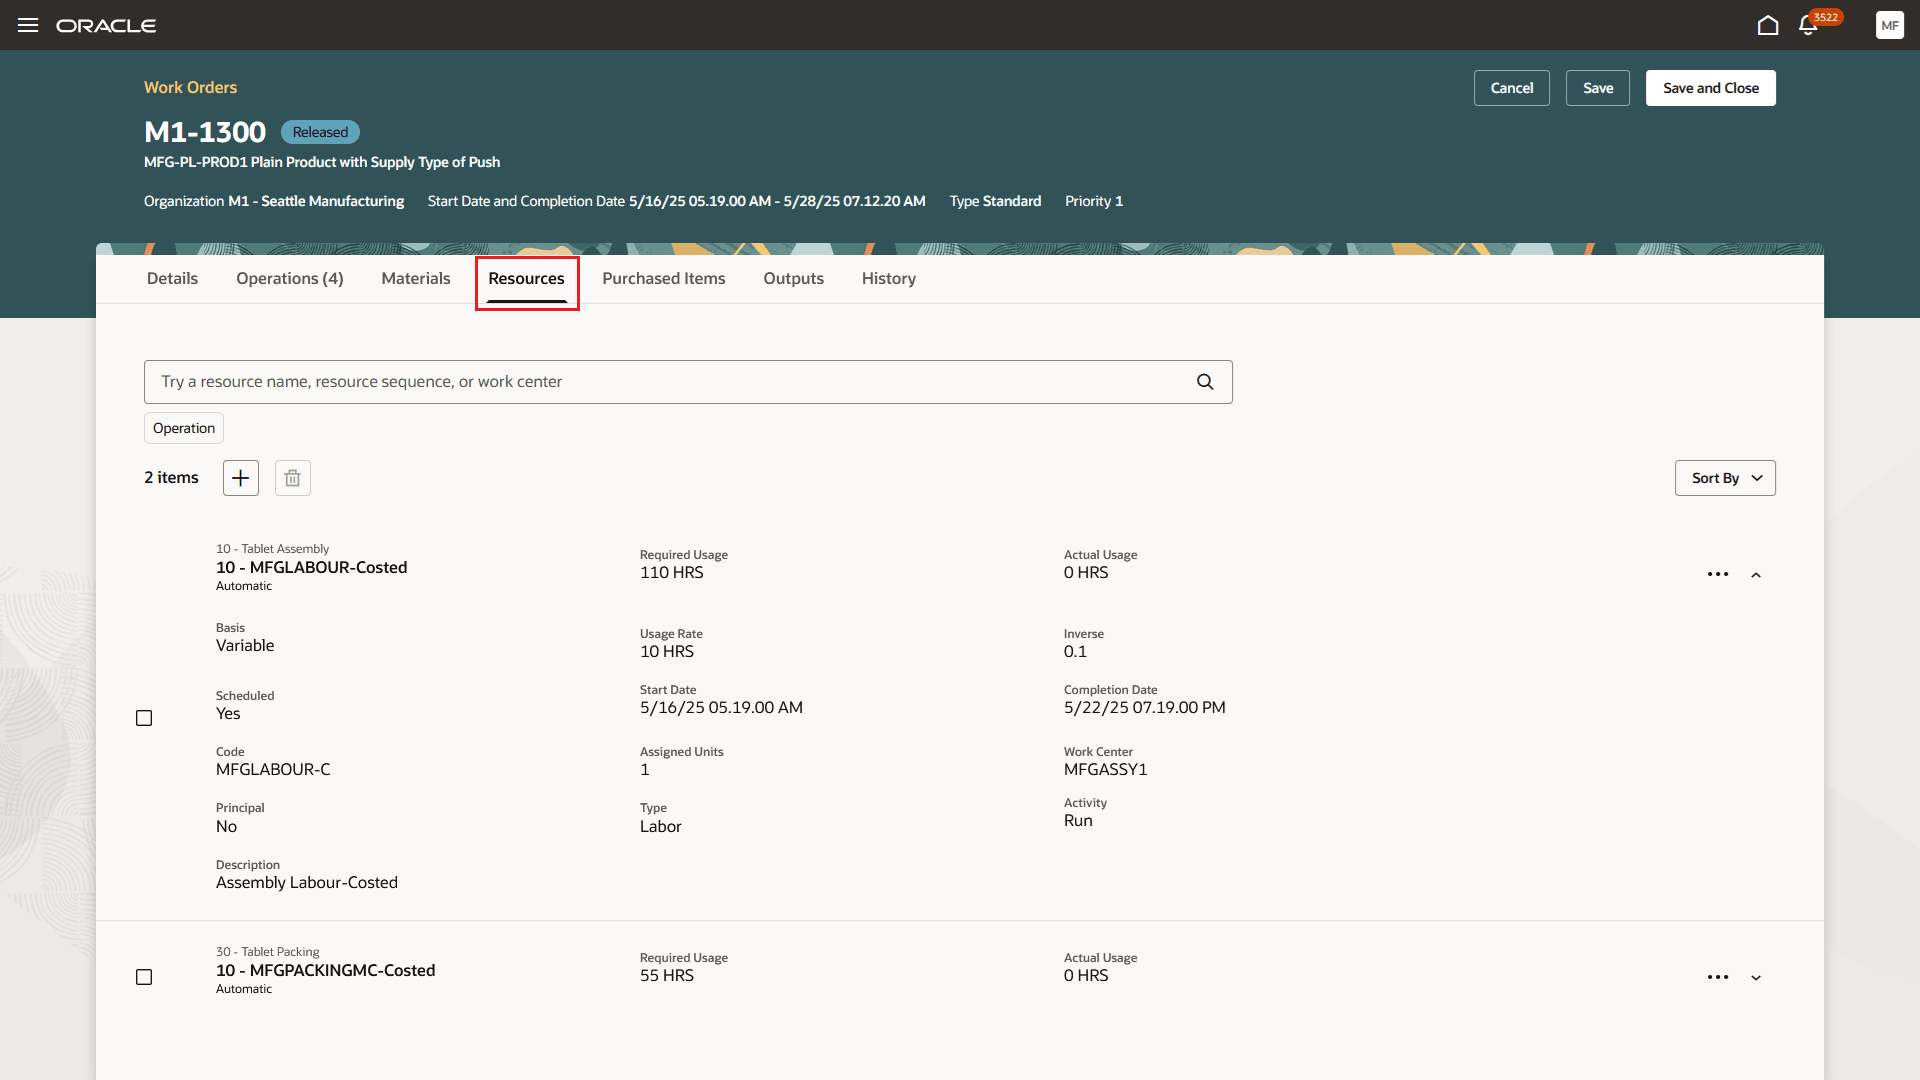Screen dimensions: 1920x1080
Task: Click the delete trash icon
Action: tap(292, 478)
